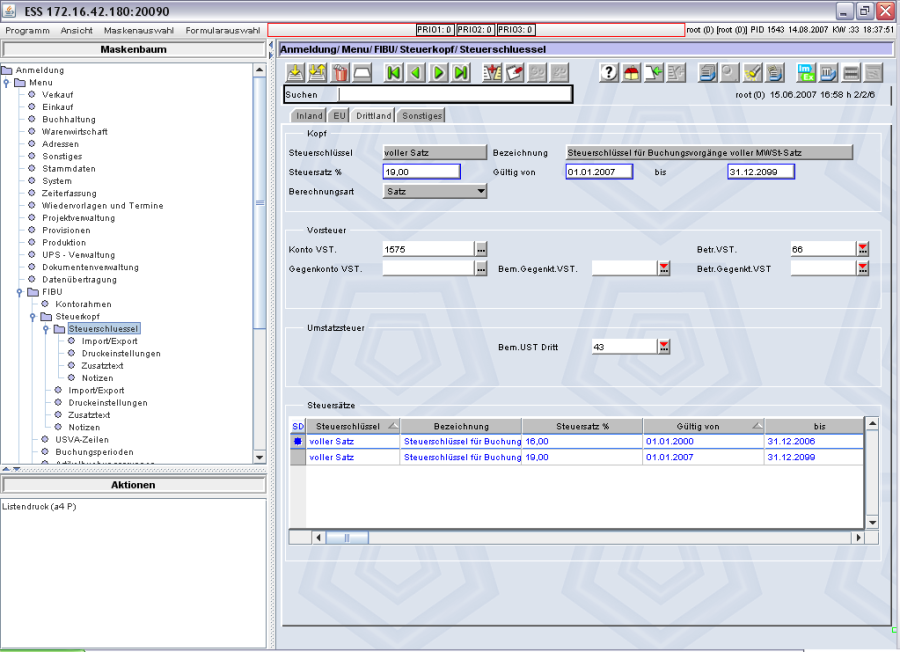Click the Steuersatz % column header
The width and height of the screenshot is (900, 652).
click(x=582, y=426)
